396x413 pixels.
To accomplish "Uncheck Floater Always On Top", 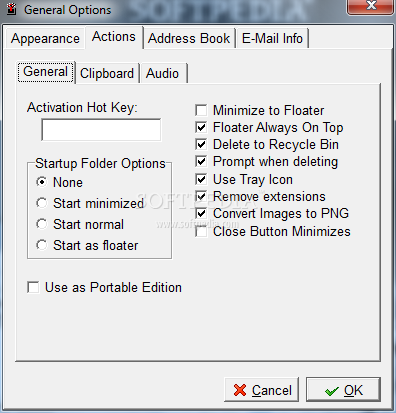I will [x=201, y=127].
